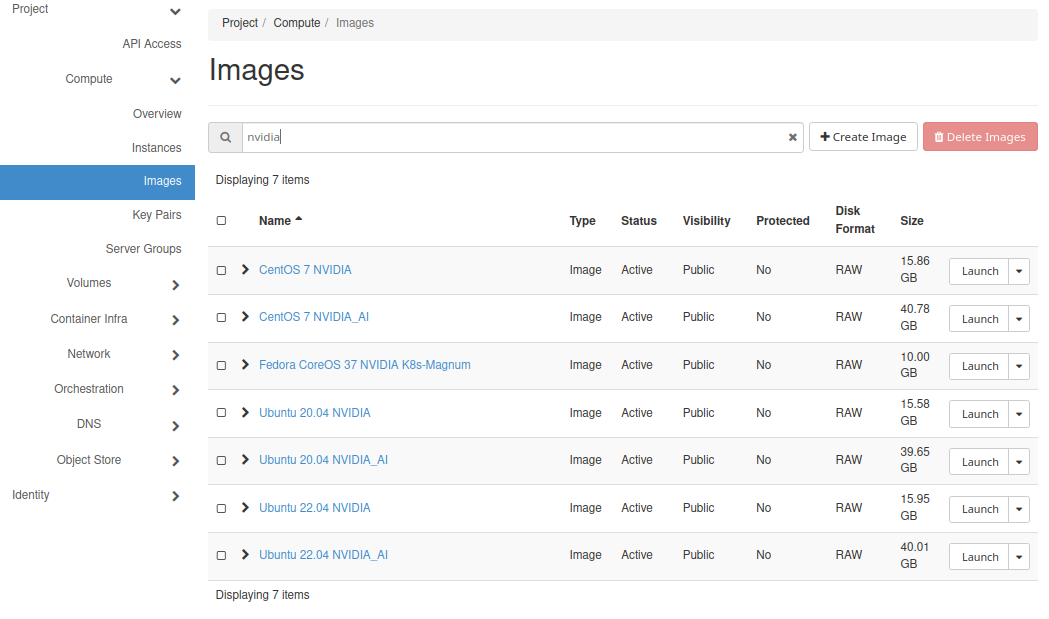Screen dimensions: 1049x619
Task: Open Launch dropdown for Ubuntu 20.04 NVIDIA_AI
Action: coord(1019,462)
